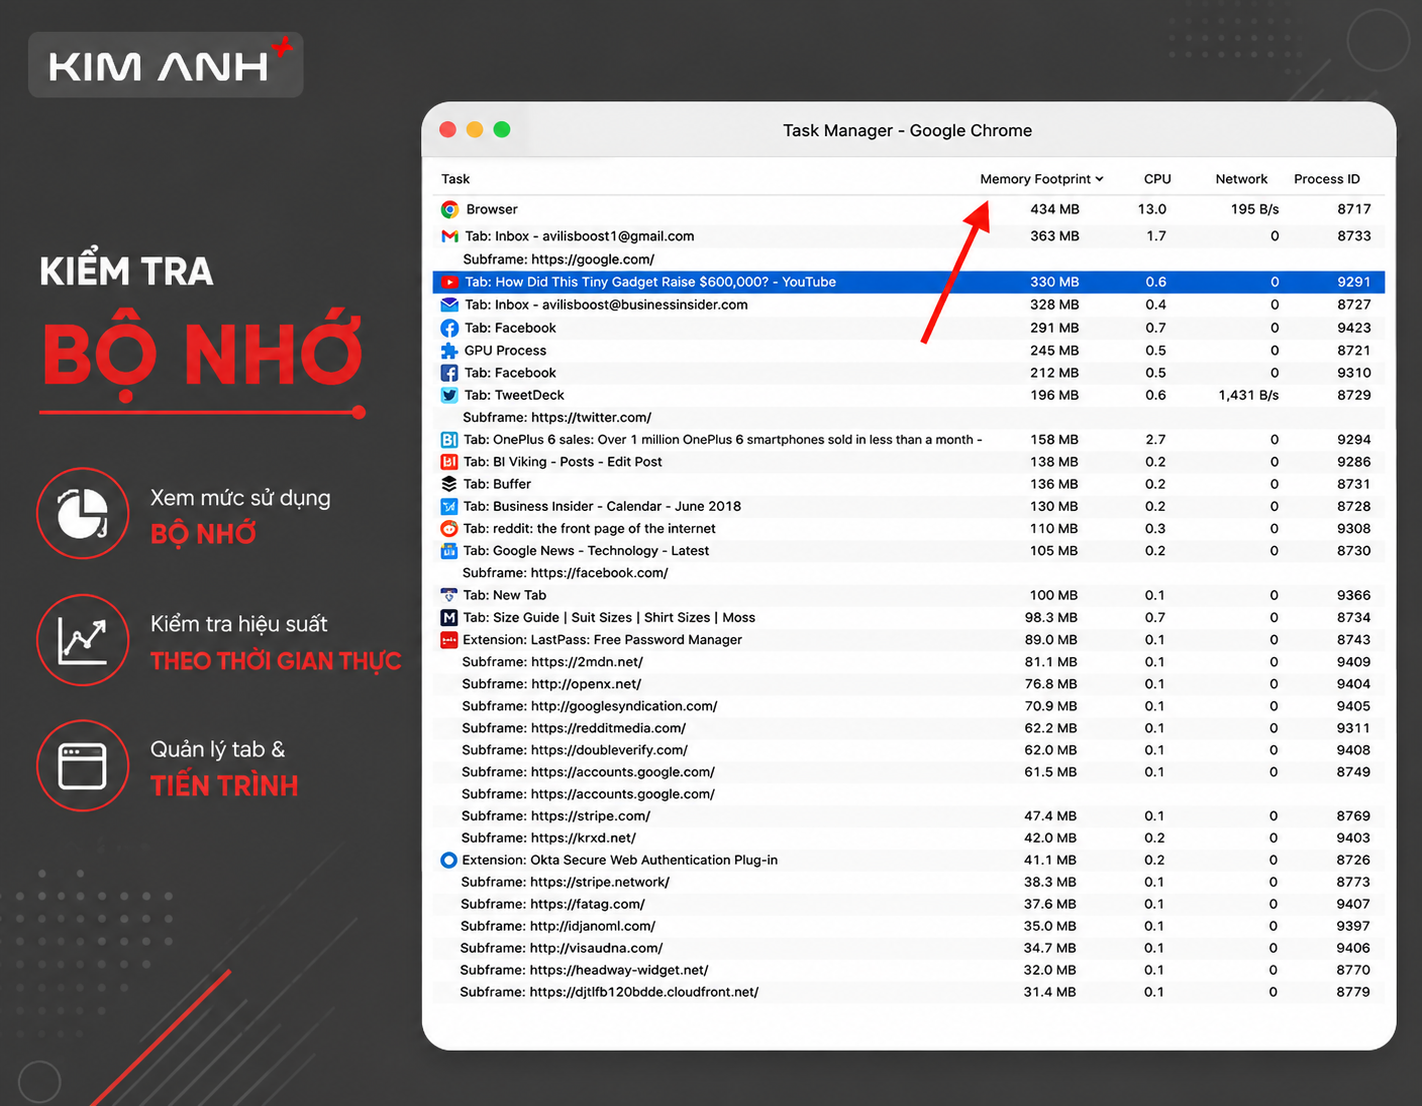Click the blue BI icon for OnePlus 6 tab
Screen dimensions: 1422x1106
coord(449,439)
